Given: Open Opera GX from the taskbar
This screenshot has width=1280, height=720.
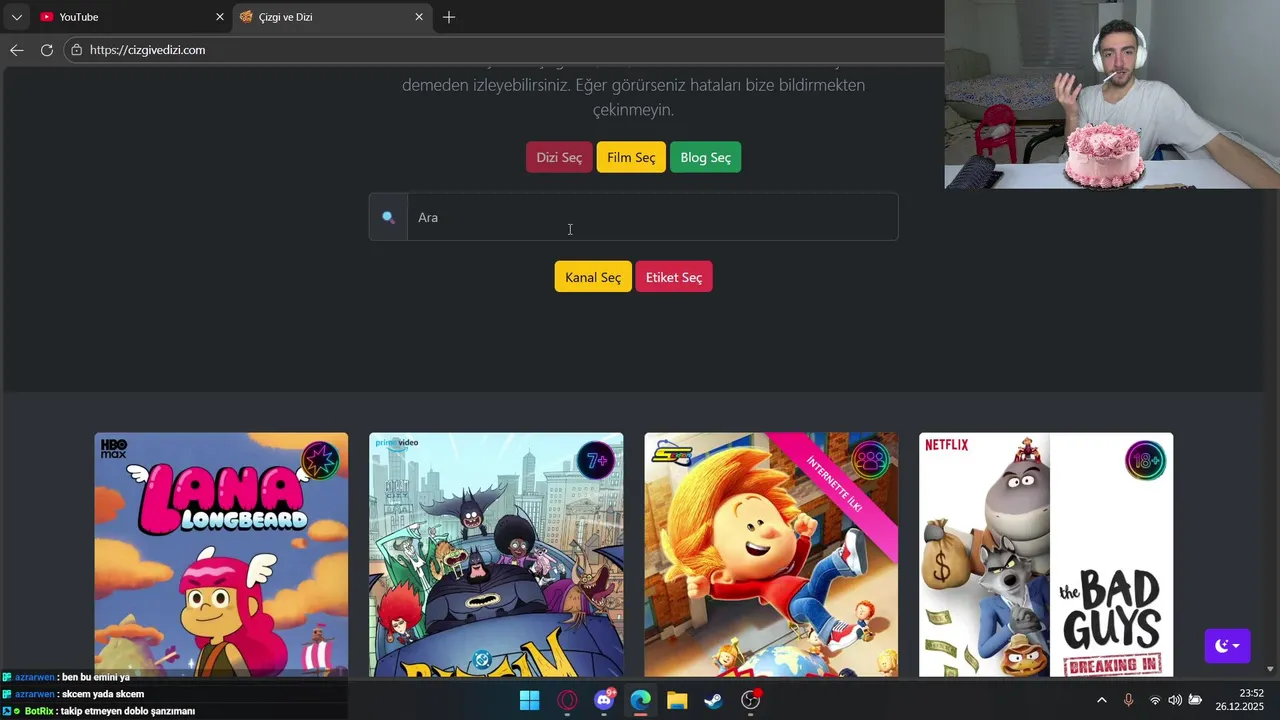Looking at the screenshot, I should pos(567,700).
